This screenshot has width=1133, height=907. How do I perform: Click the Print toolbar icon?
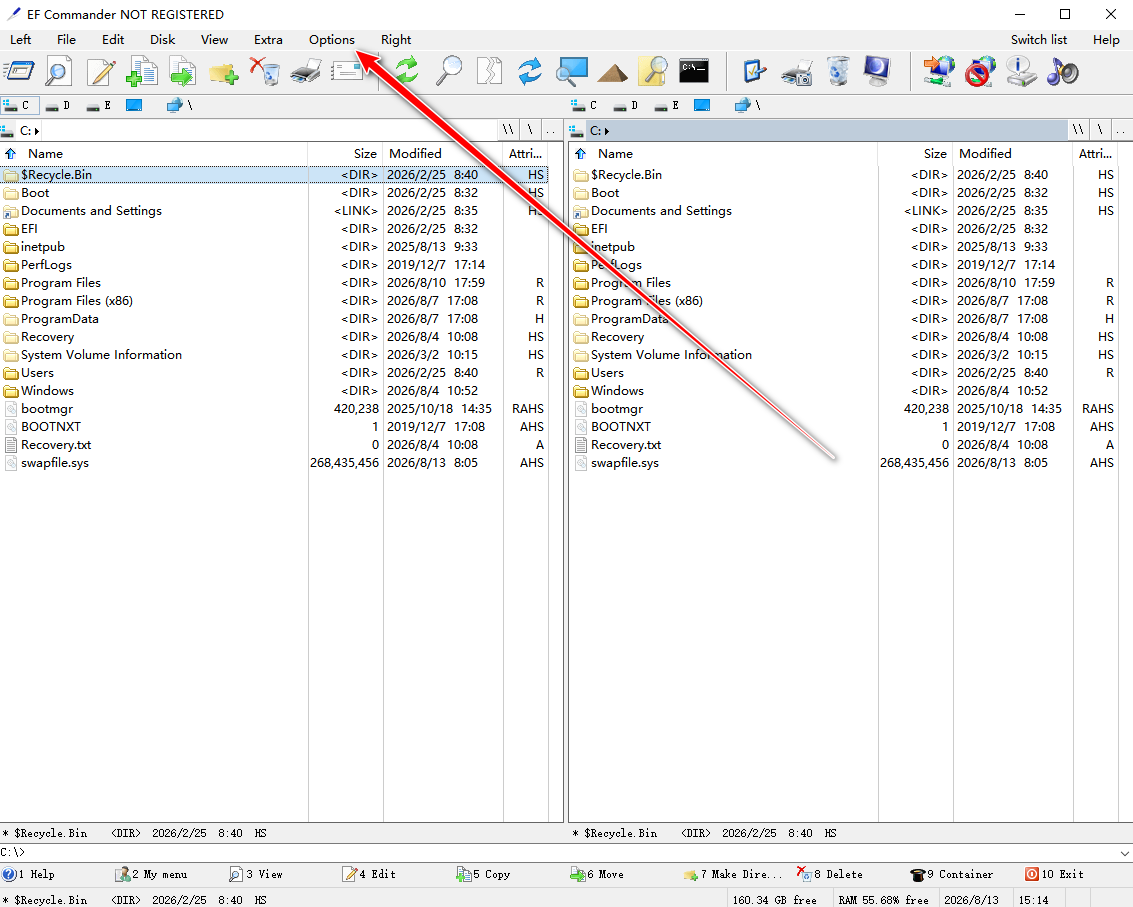tap(306, 71)
